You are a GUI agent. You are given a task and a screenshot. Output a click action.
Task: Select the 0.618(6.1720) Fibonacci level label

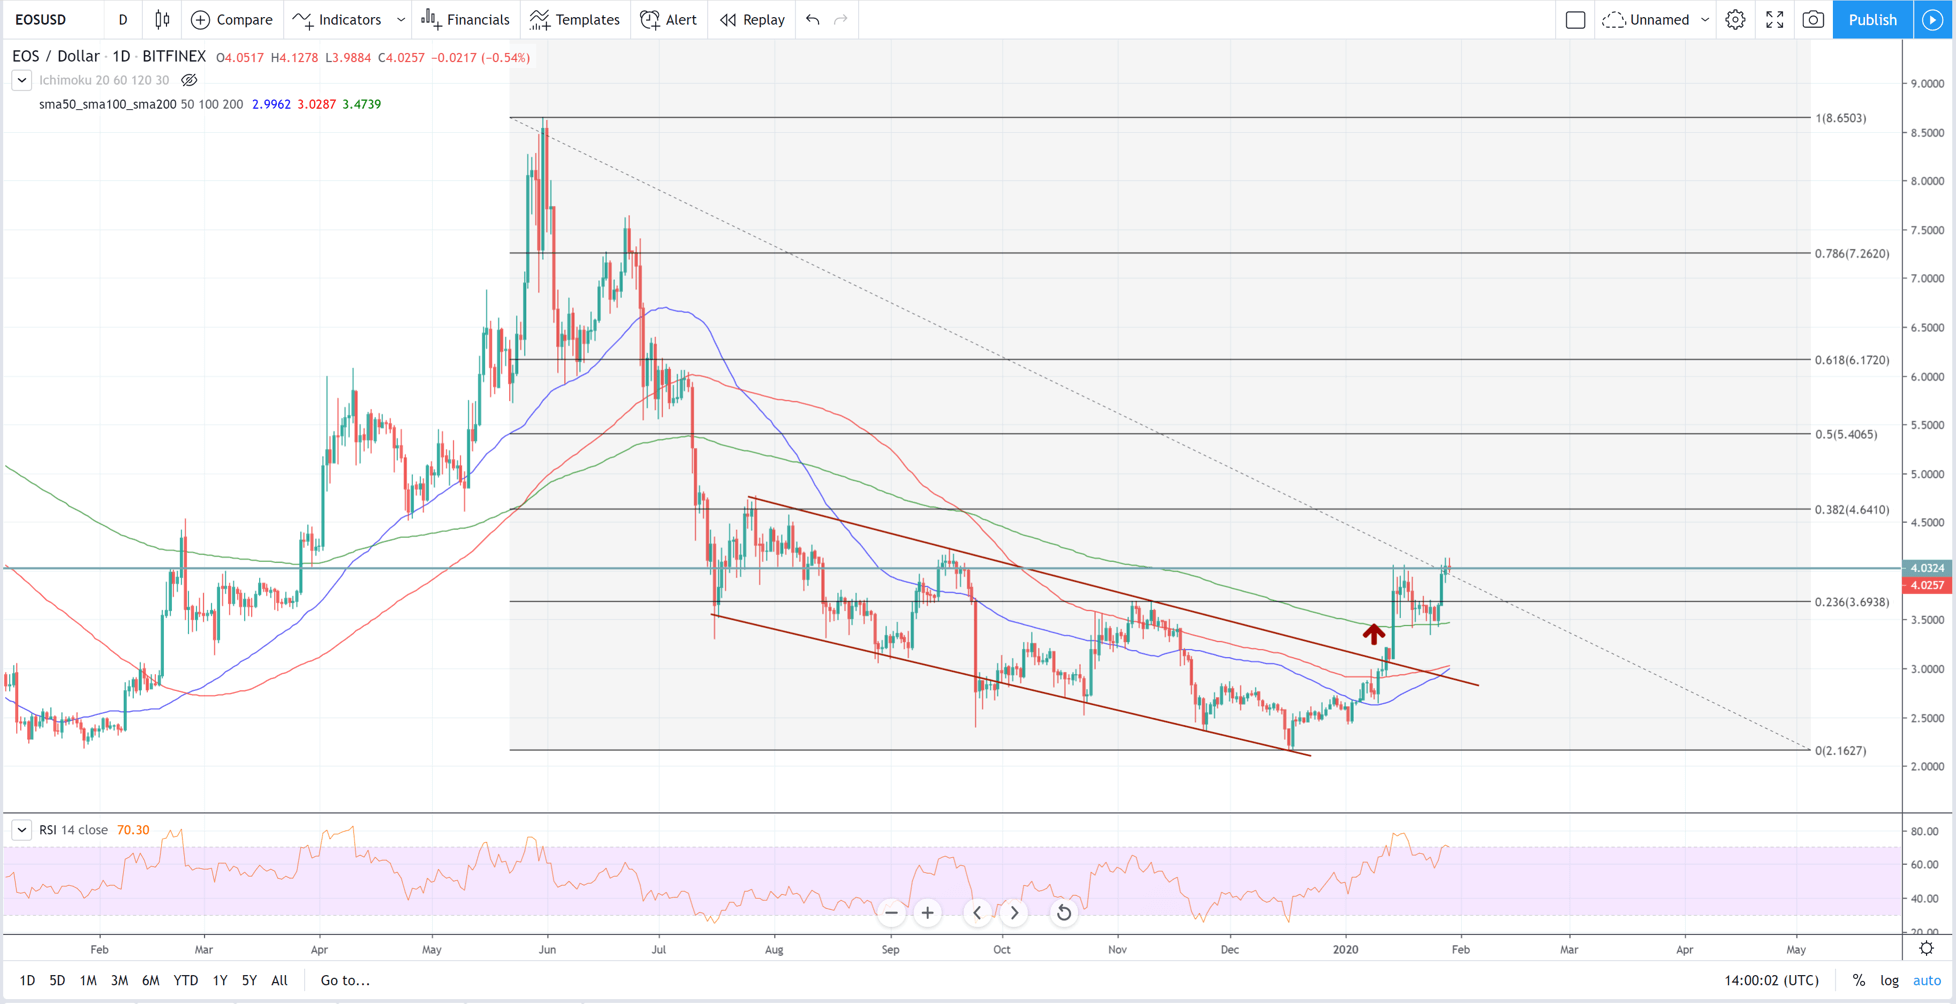click(x=1852, y=360)
